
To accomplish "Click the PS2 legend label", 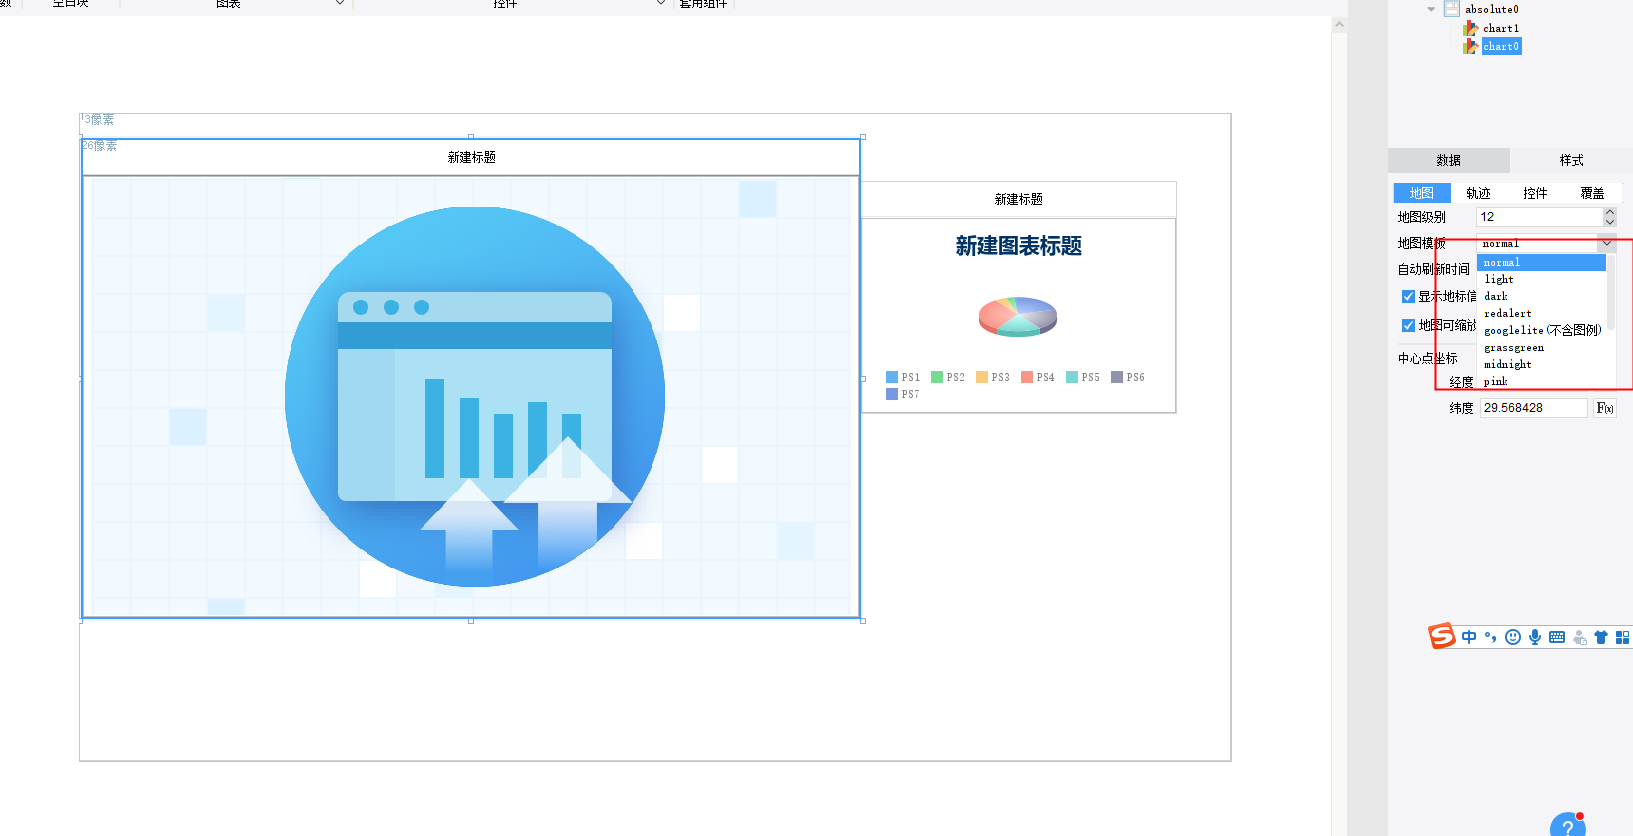I will click(x=955, y=377).
